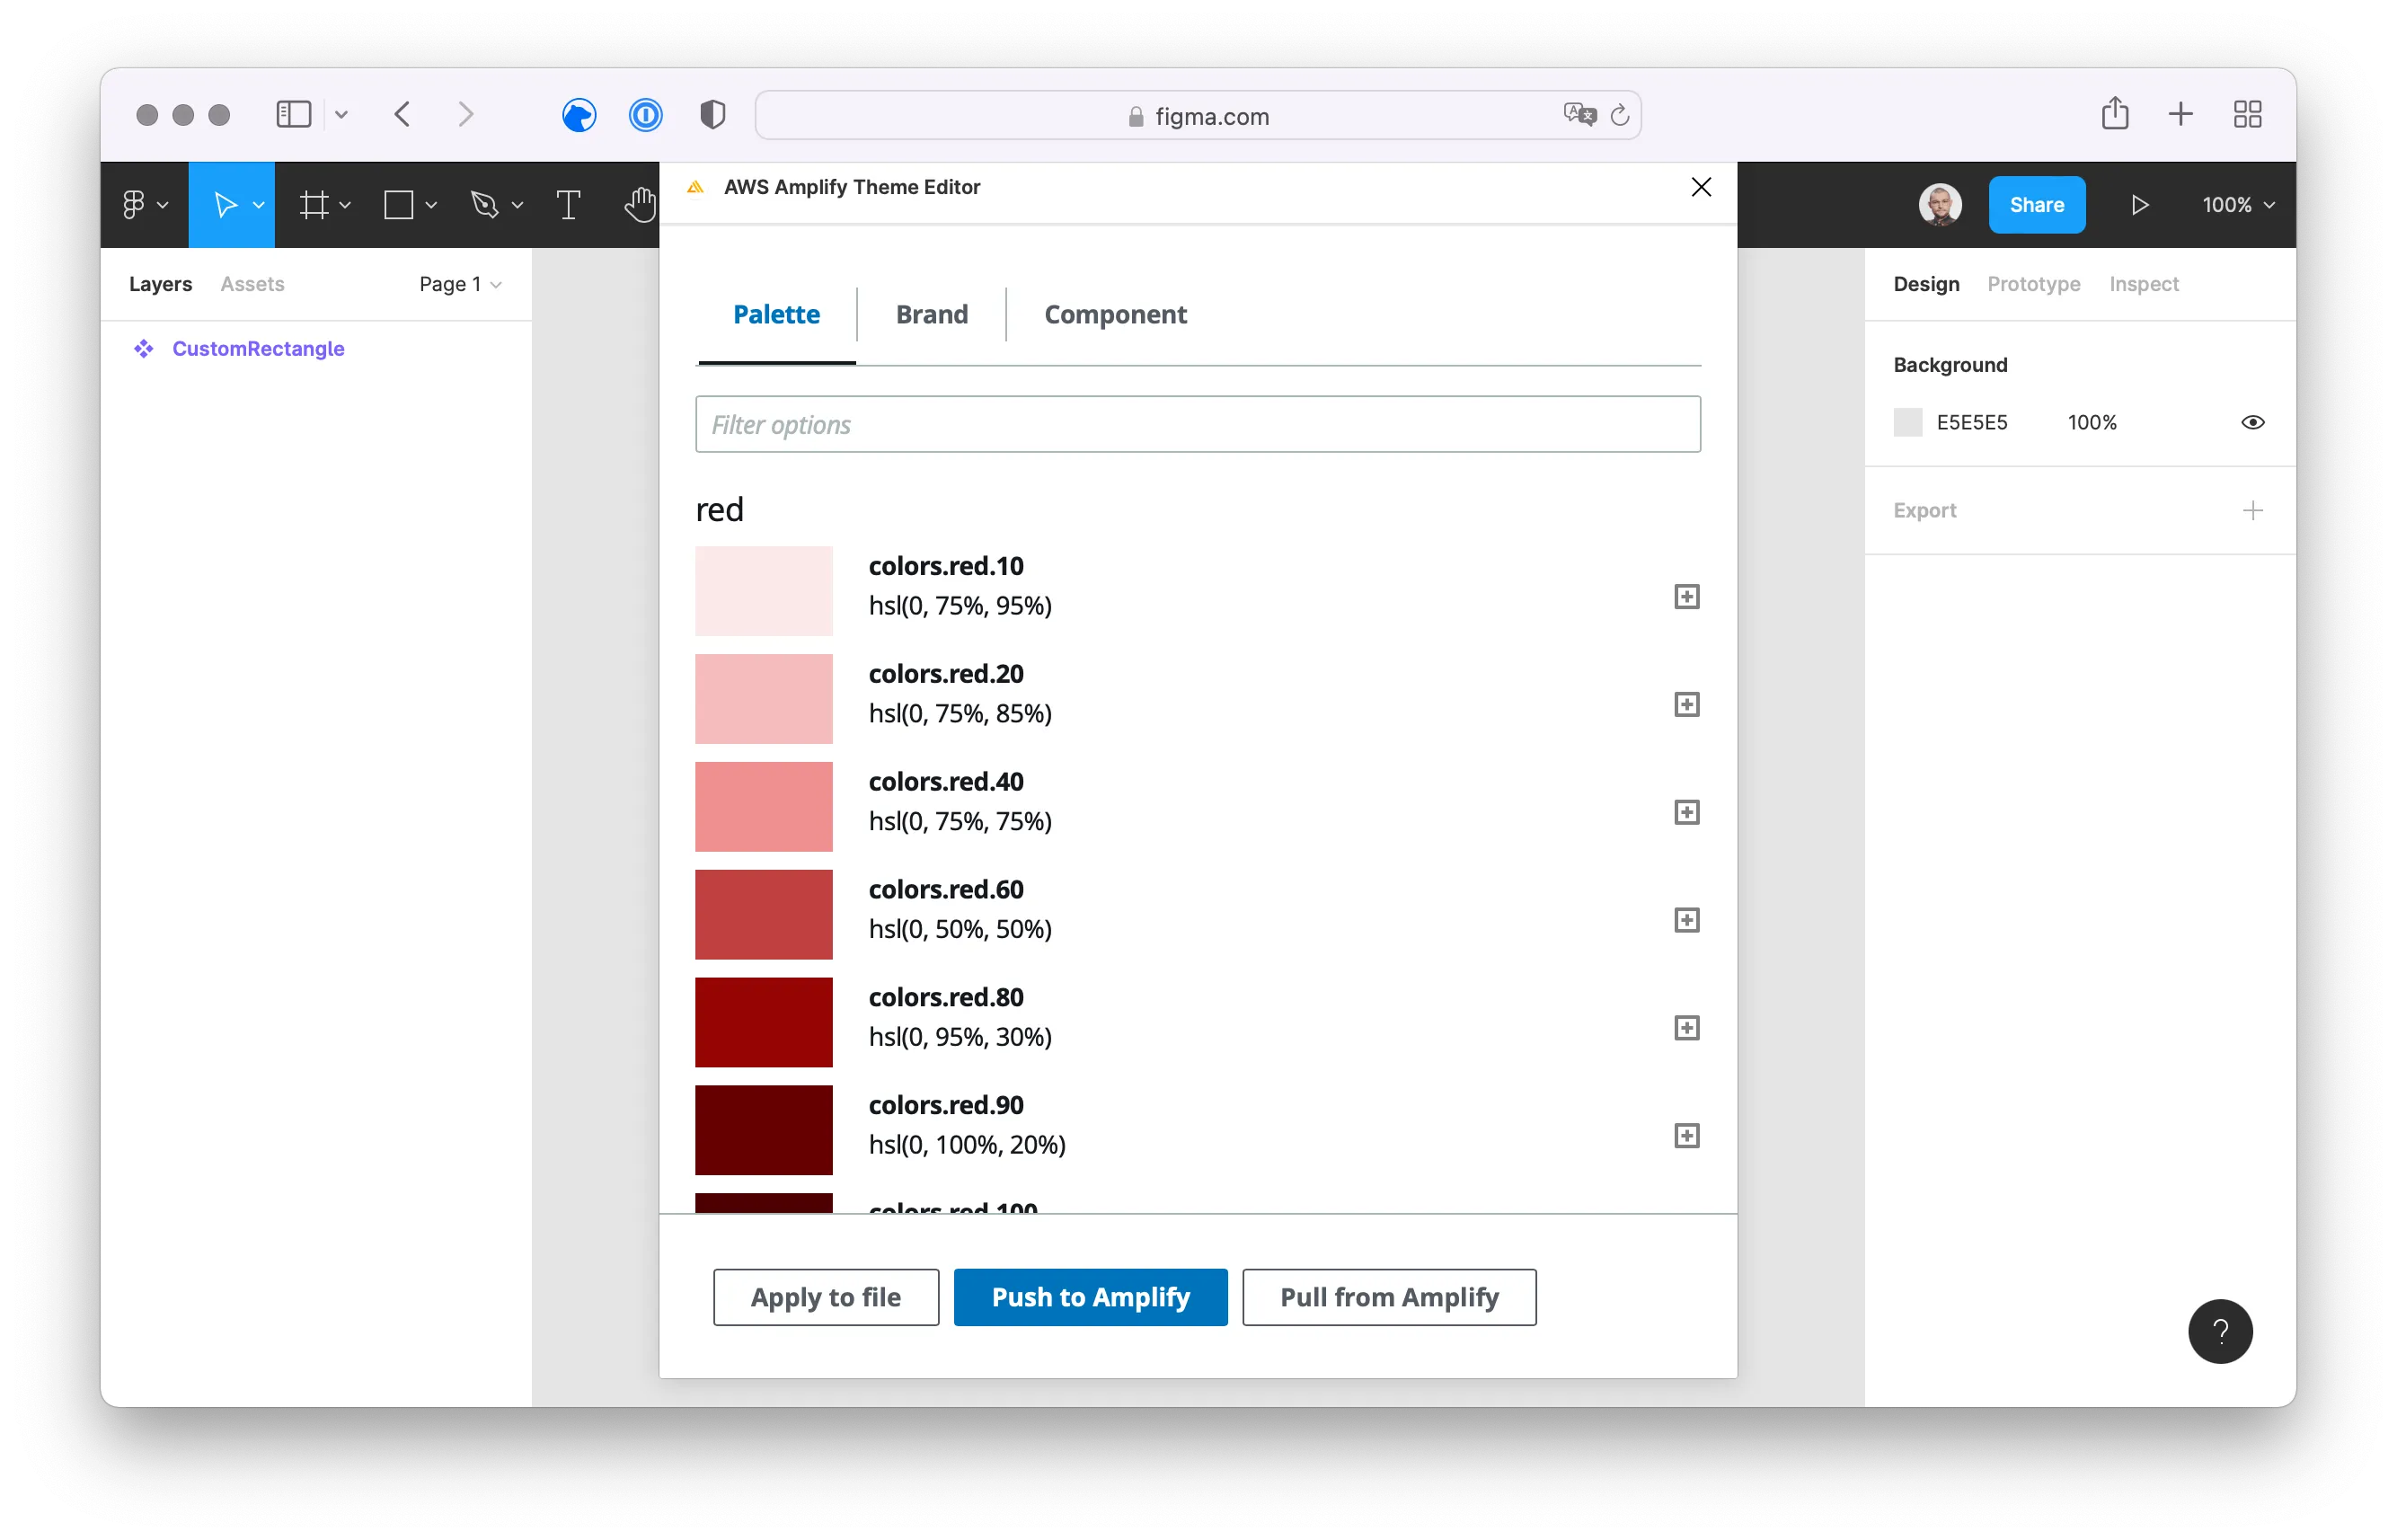Open the Page 1 dropdown
This screenshot has height=1540, width=2397.
(459, 284)
